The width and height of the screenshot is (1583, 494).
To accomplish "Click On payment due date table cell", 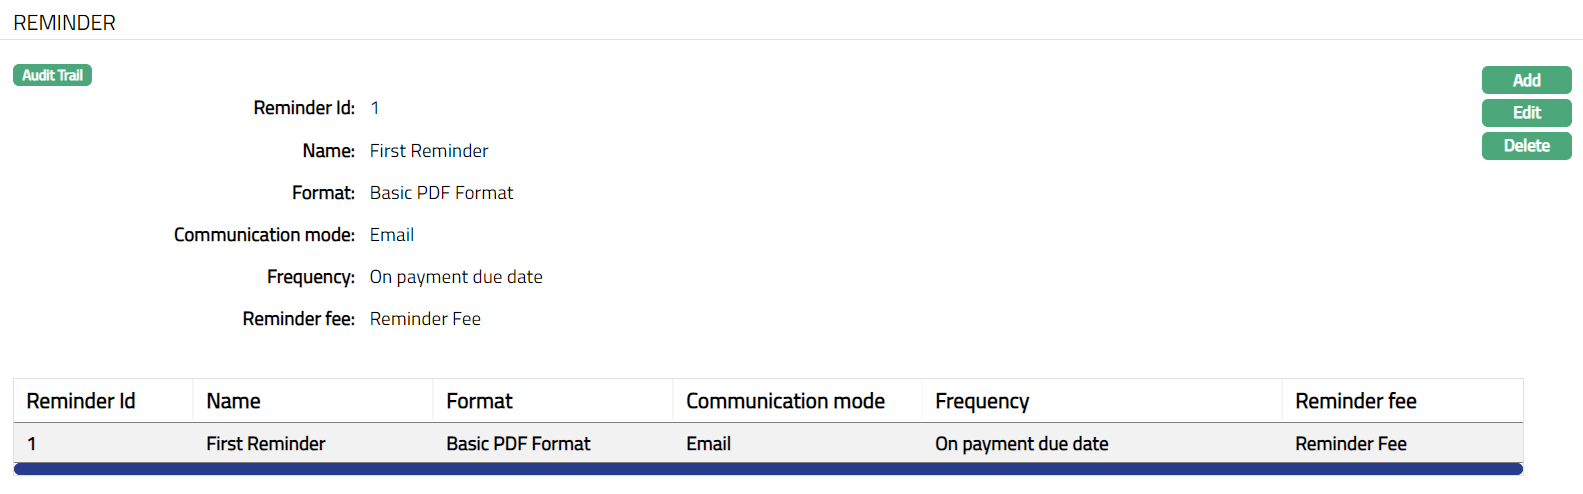I will [1021, 444].
